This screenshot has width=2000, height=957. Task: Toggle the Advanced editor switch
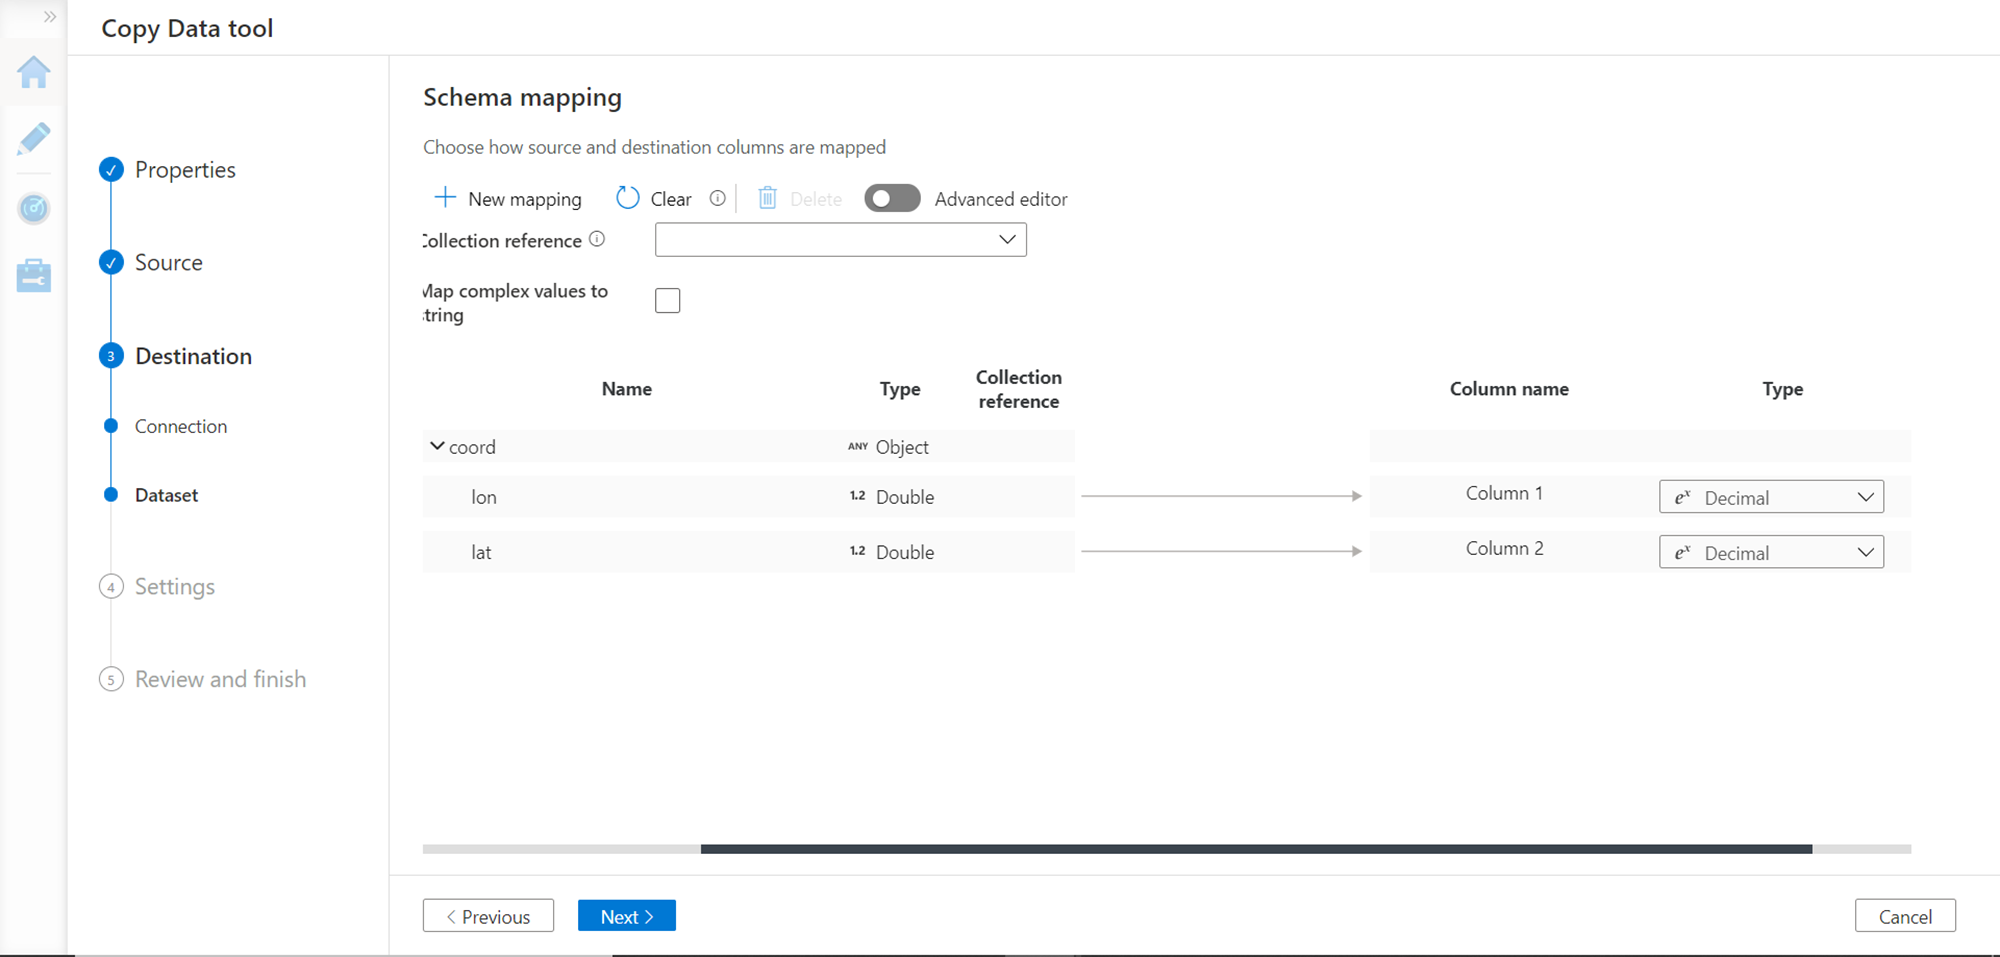(x=892, y=198)
